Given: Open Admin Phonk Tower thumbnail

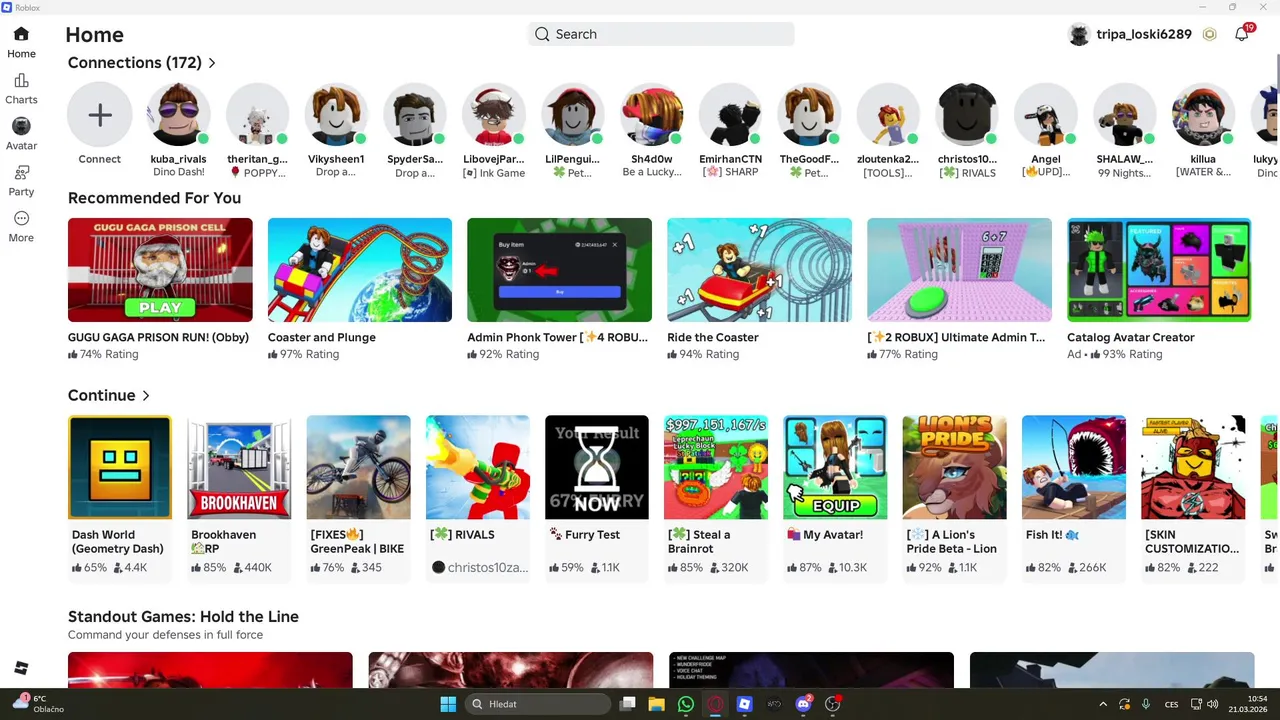Looking at the screenshot, I should click(x=559, y=270).
